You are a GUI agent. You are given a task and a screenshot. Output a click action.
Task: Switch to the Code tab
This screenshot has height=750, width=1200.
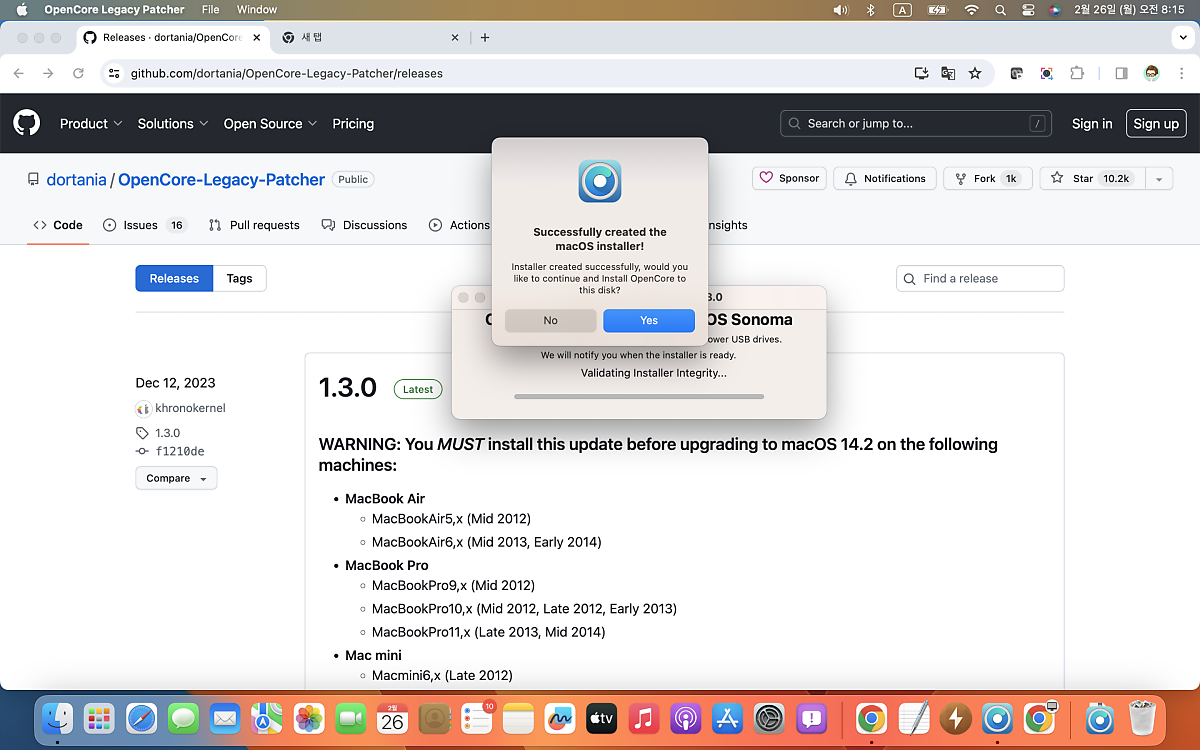58,225
